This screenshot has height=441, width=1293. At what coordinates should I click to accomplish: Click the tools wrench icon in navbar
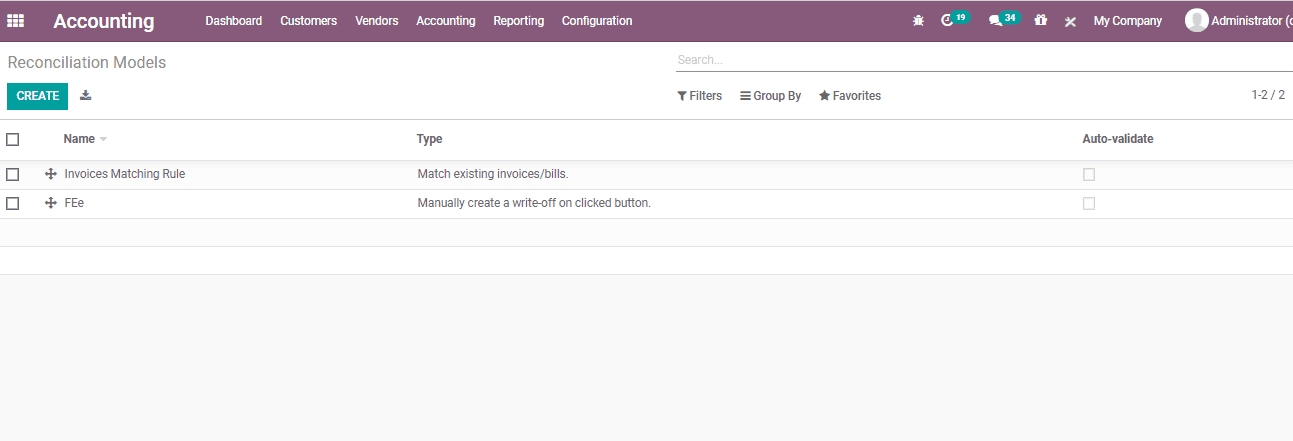tap(1070, 21)
